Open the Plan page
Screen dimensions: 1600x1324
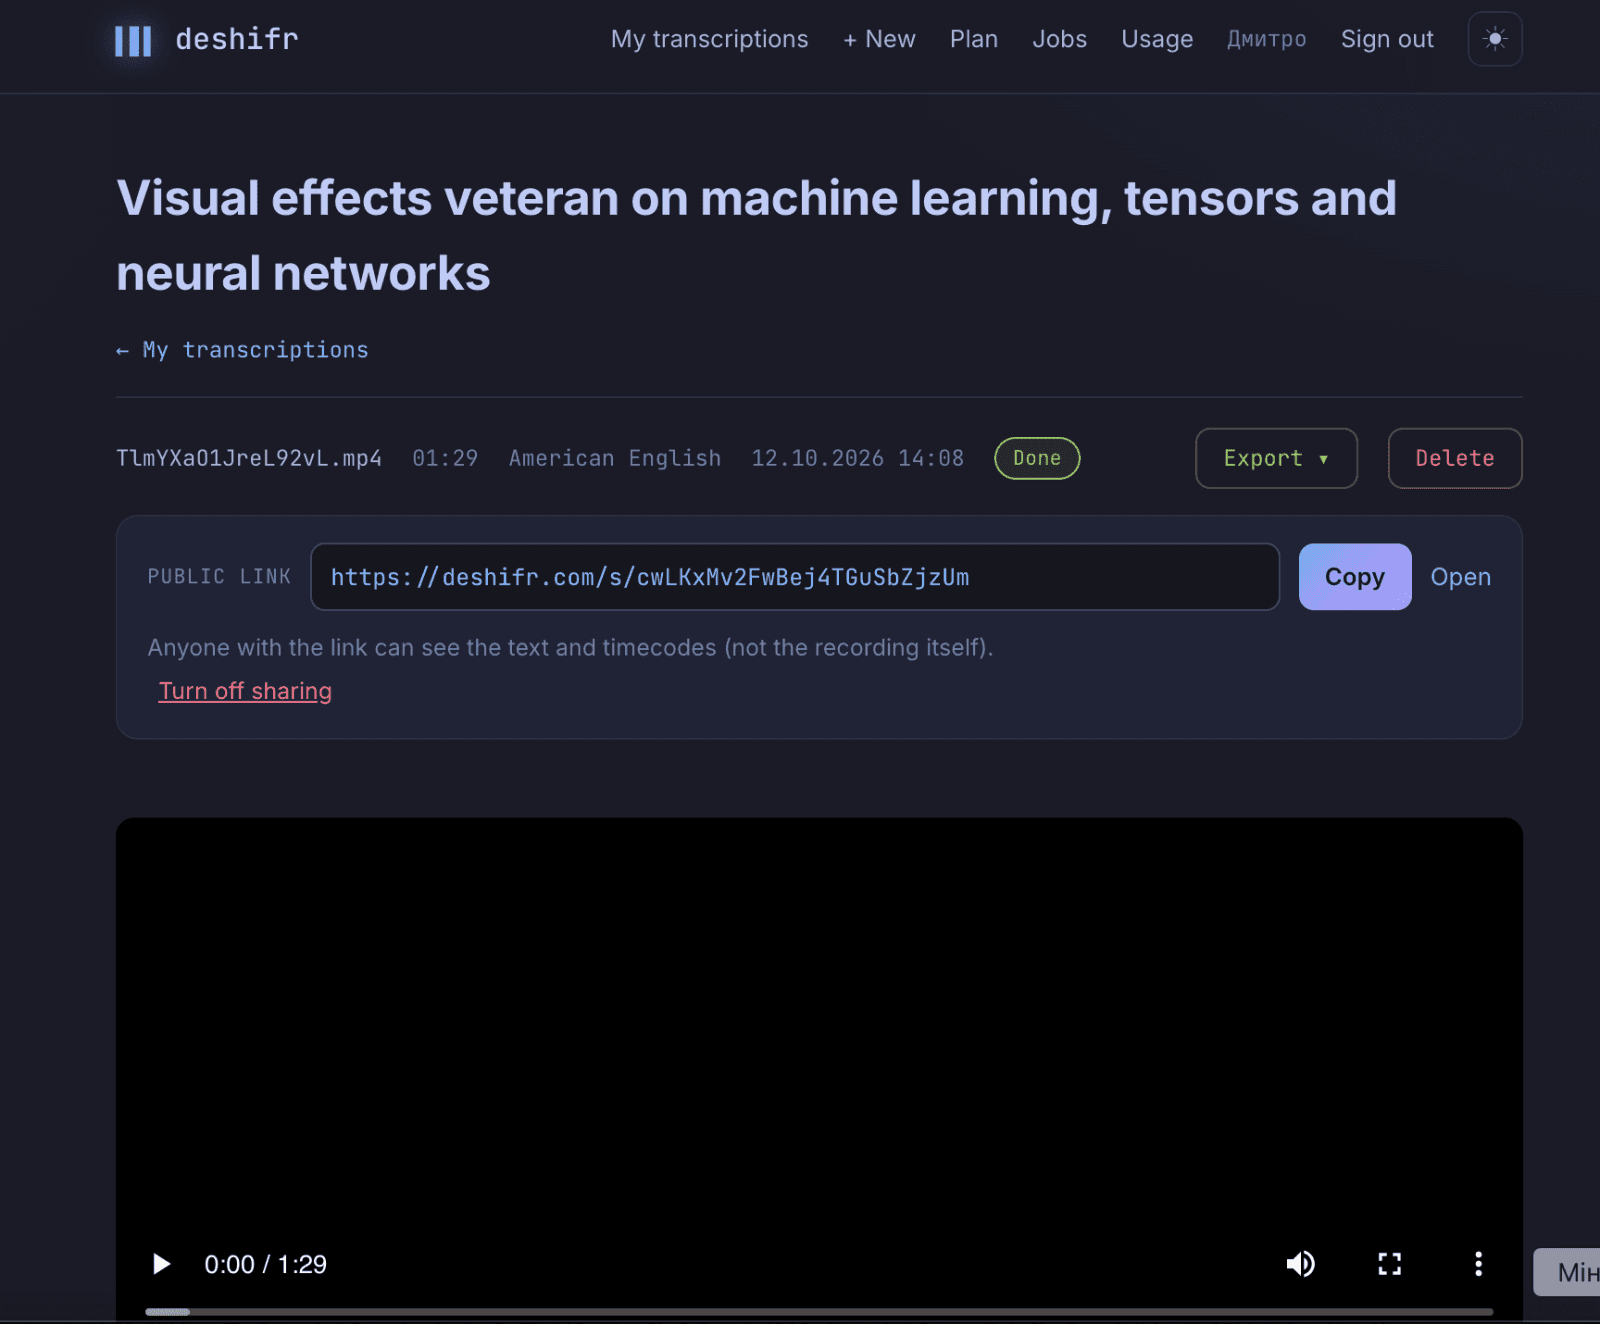pos(974,39)
